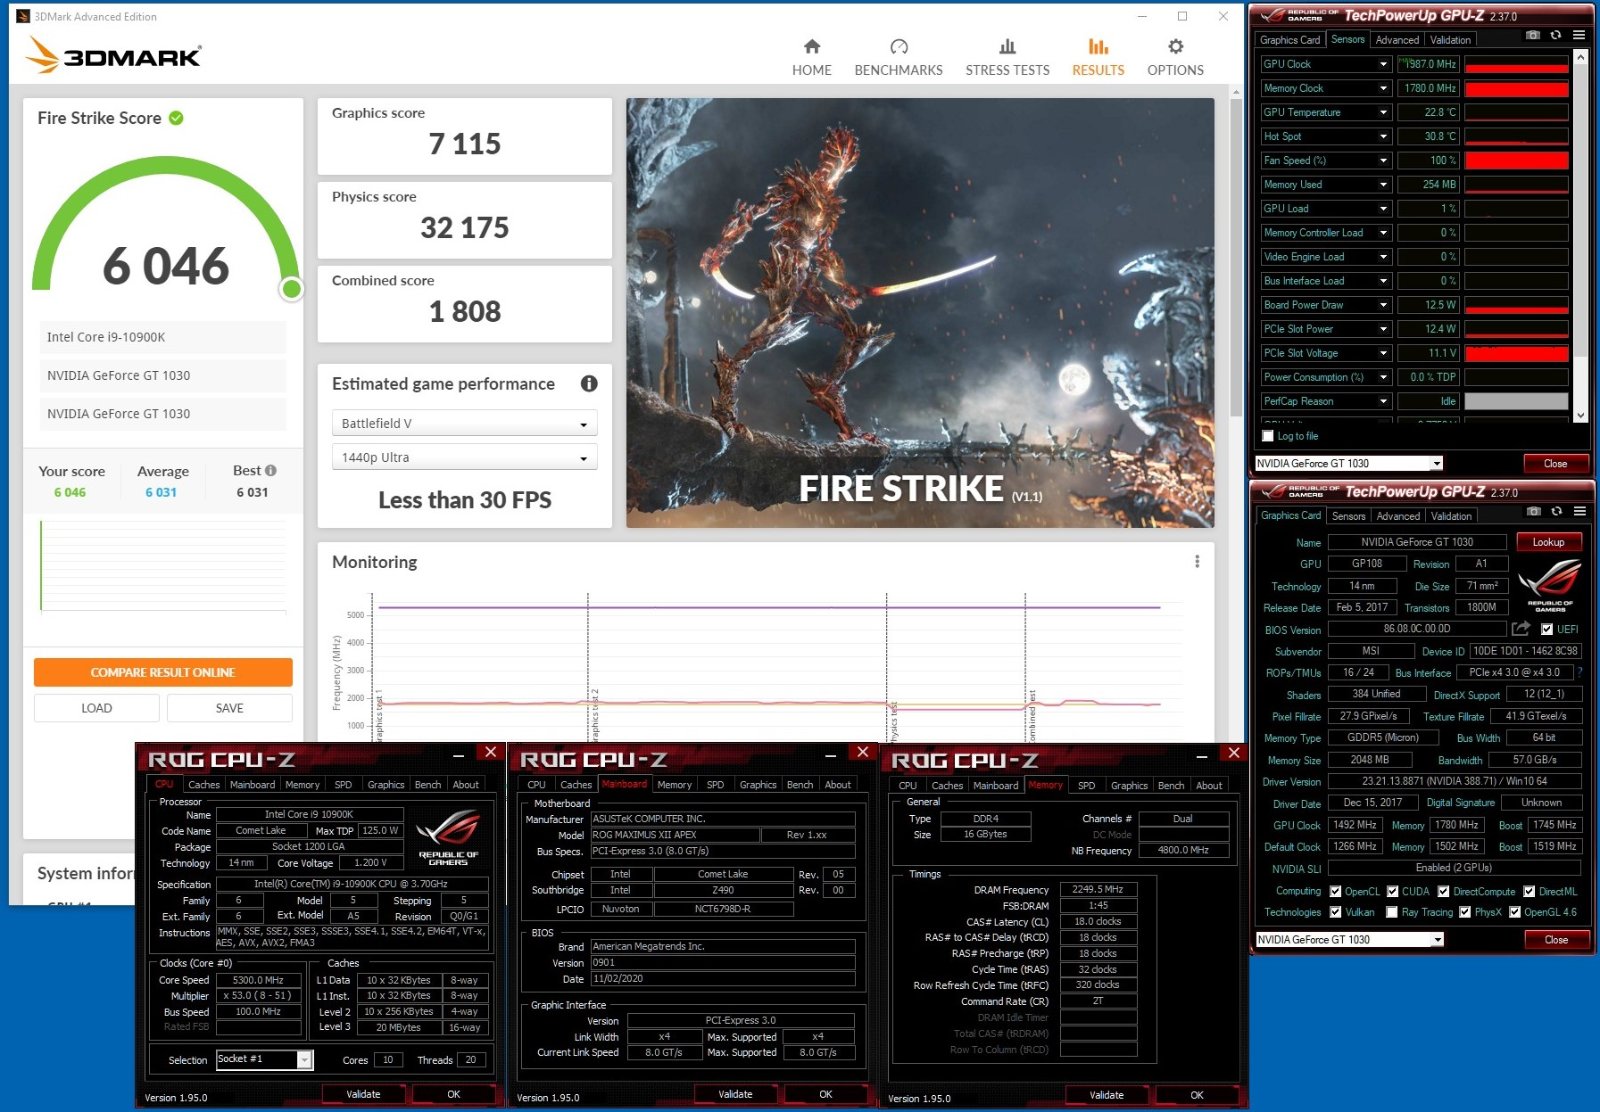Click COMPARE RESULT ONLINE button
The height and width of the screenshot is (1112, 1600).
point(163,672)
